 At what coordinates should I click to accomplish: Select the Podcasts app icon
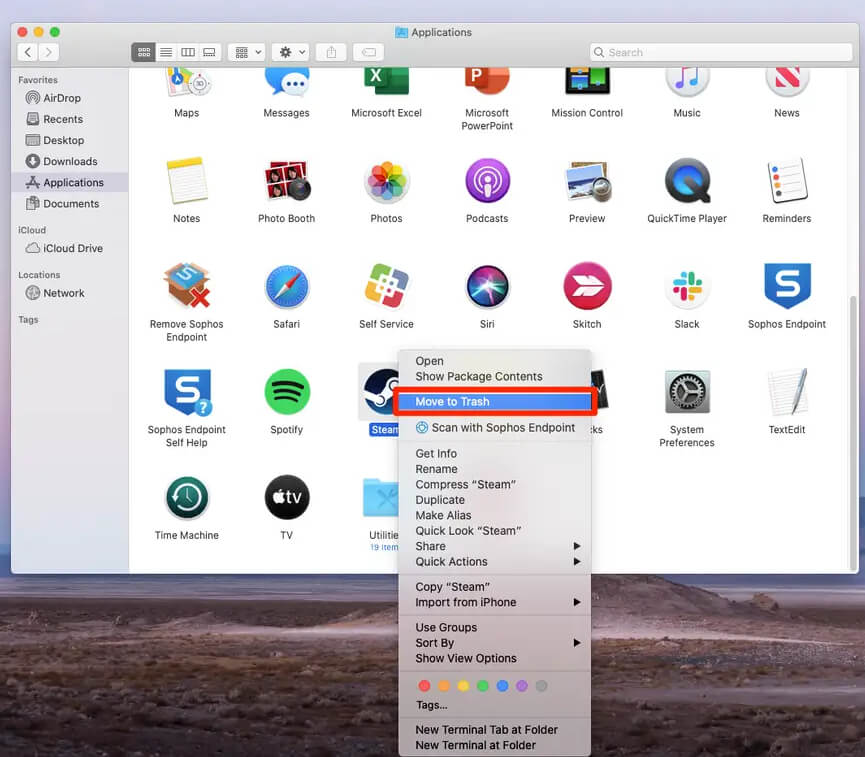click(x=487, y=181)
